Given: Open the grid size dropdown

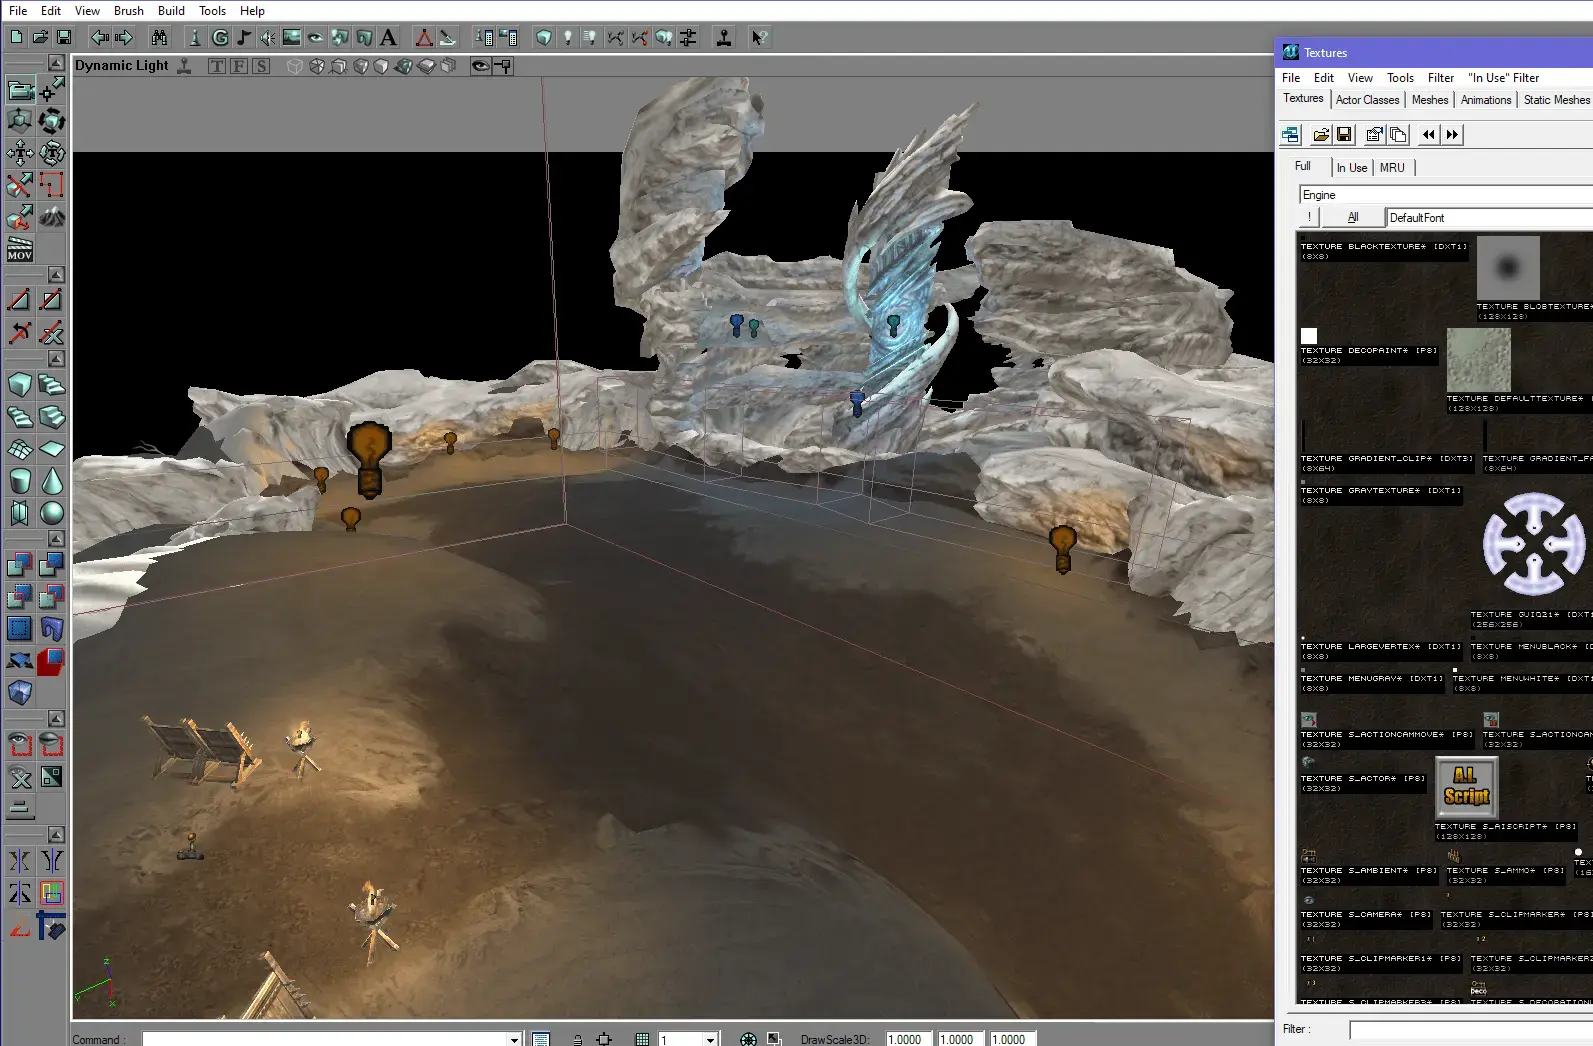Looking at the screenshot, I should point(711,1039).
